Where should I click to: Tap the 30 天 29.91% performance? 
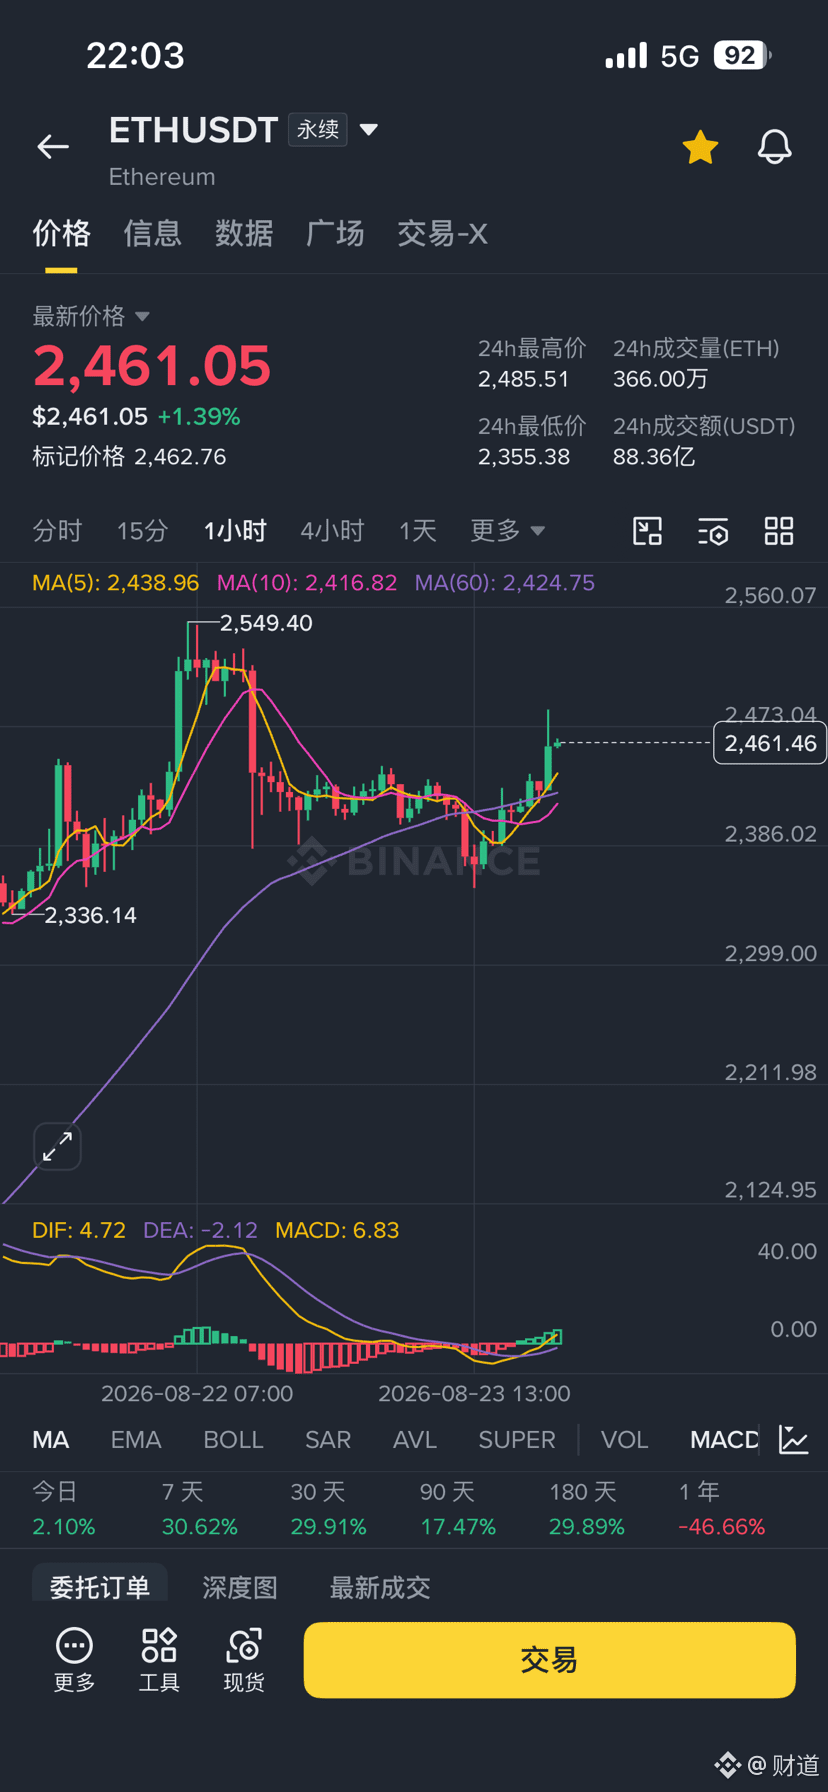[329, 1510]
